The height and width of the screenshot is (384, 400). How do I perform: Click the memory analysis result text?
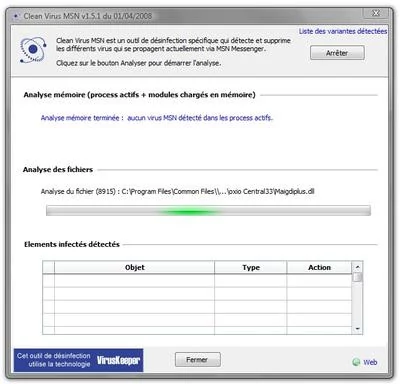point(157,118)
